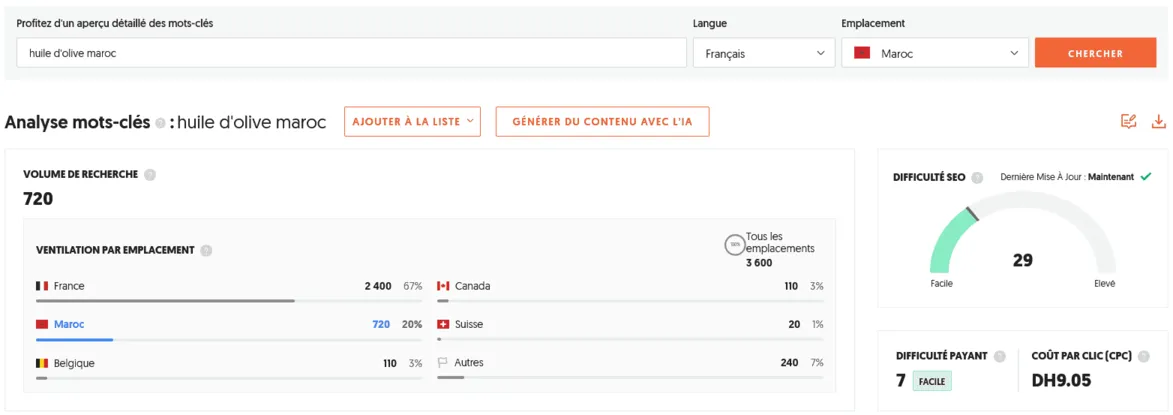Viewport: 1173px width, 415px height.
Task: Click the download export icon
Action: click(x=1158, y=121)
